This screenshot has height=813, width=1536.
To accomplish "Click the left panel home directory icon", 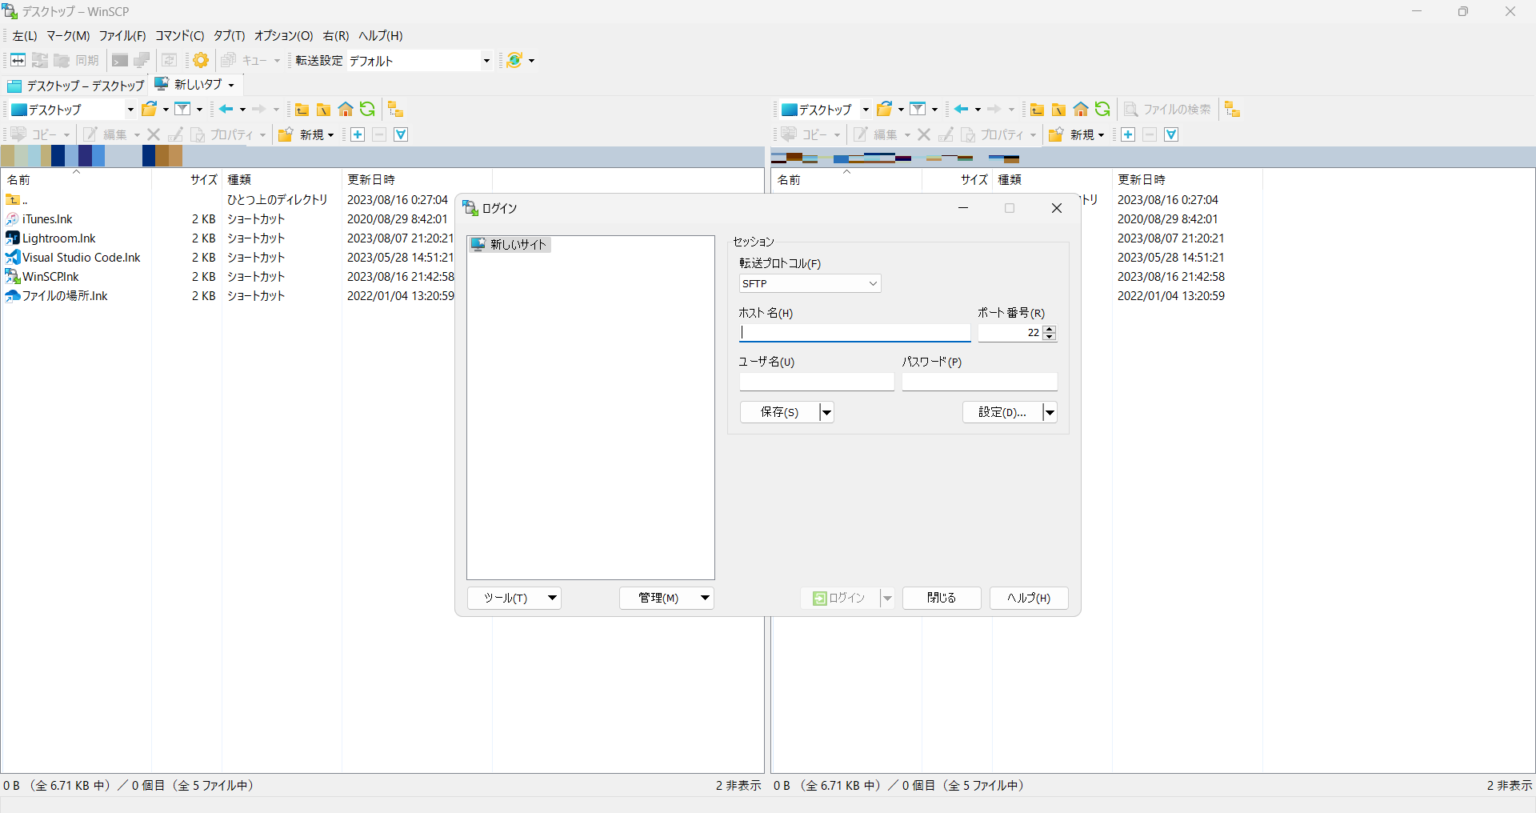I will coord(346,110).
